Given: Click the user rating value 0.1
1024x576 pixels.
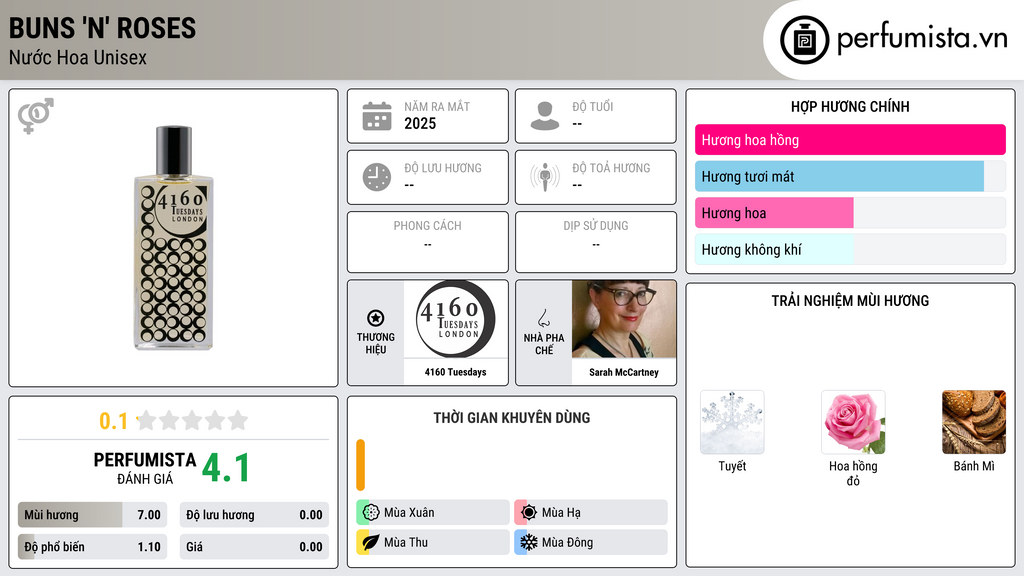Looking at the screenshot, I should click(113, 421).
